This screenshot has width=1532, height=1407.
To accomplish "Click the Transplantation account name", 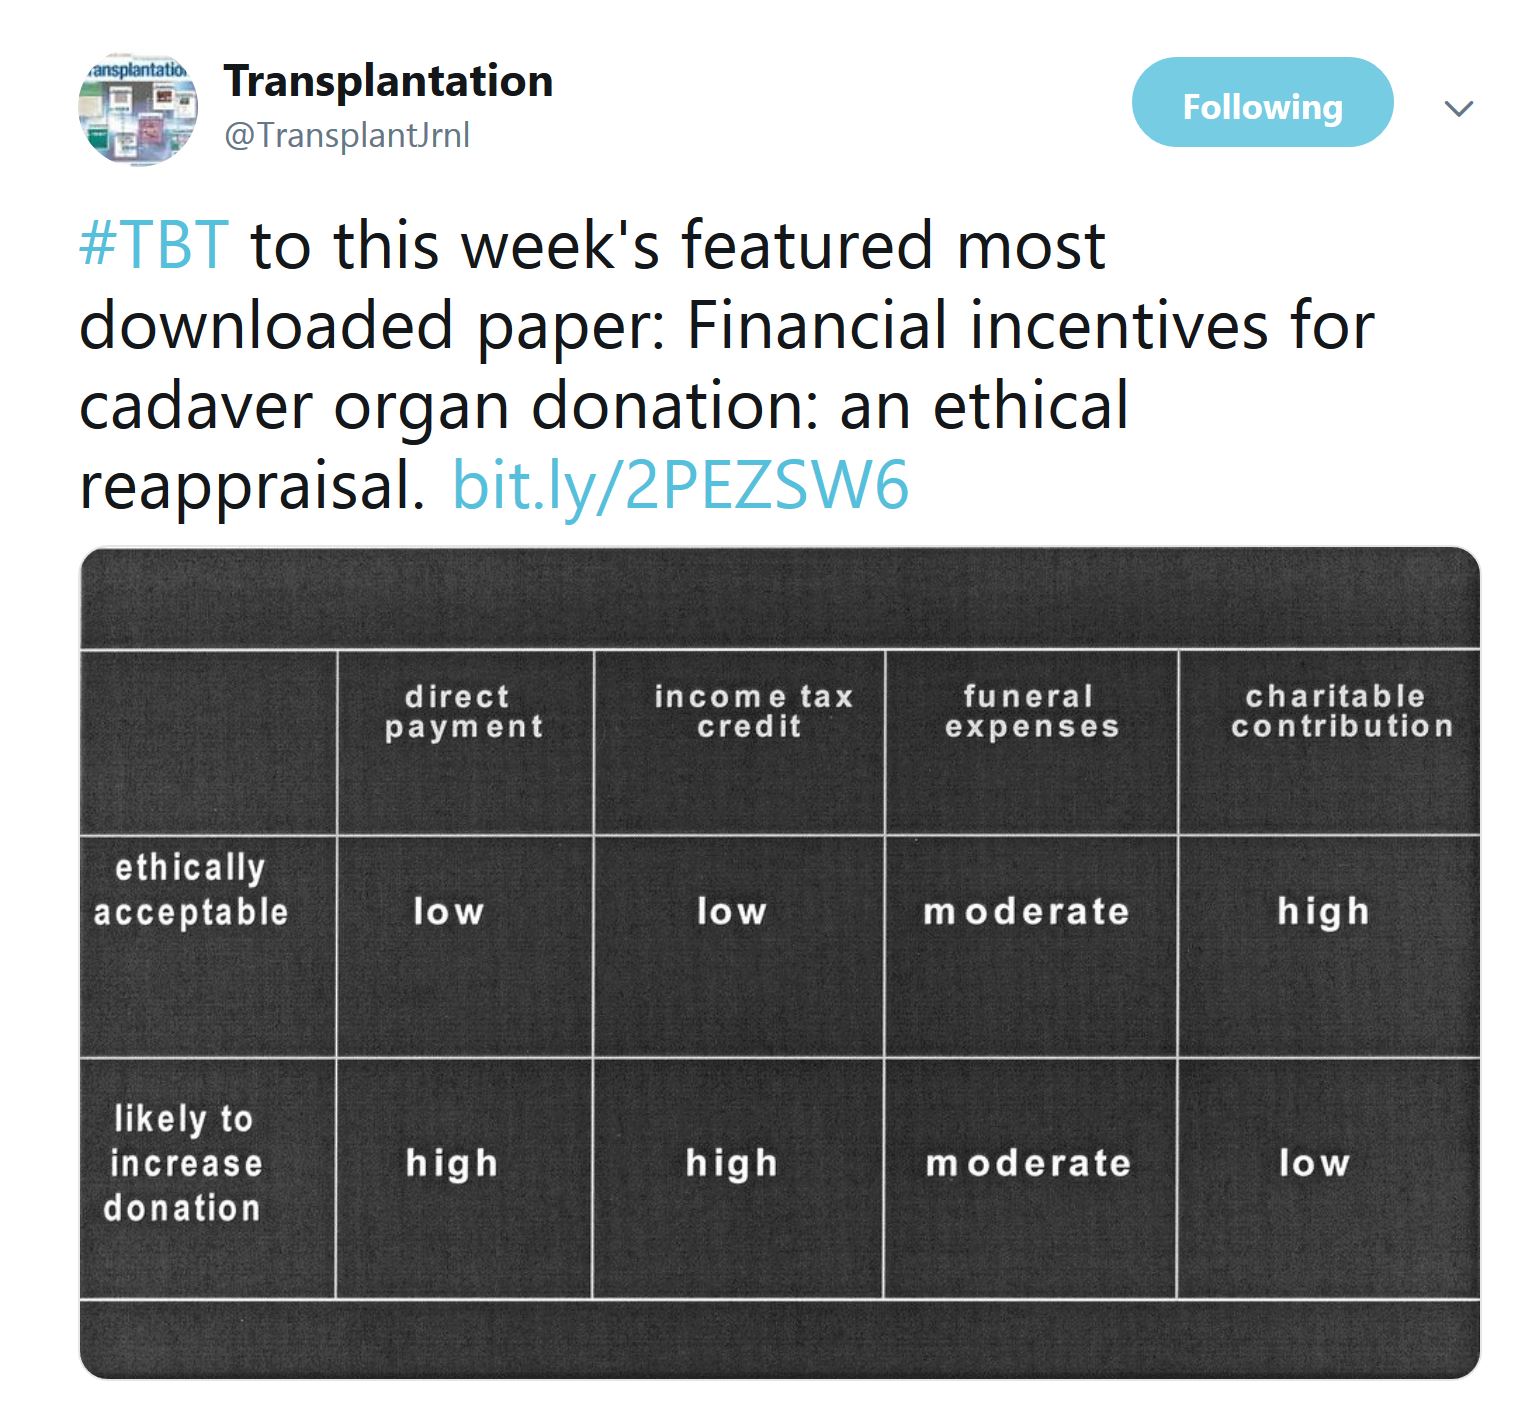I will coord(388,81).
